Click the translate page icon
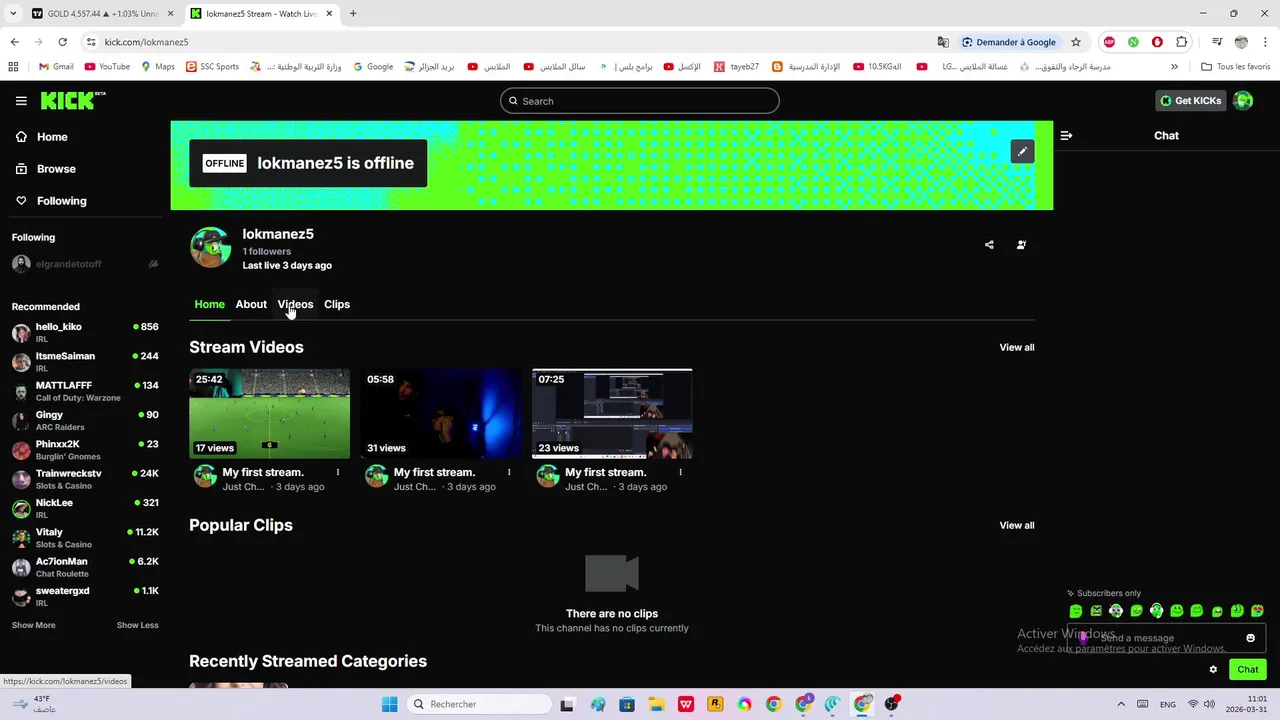This screenshot has width=1280, height=720. (x=943, y=42)
